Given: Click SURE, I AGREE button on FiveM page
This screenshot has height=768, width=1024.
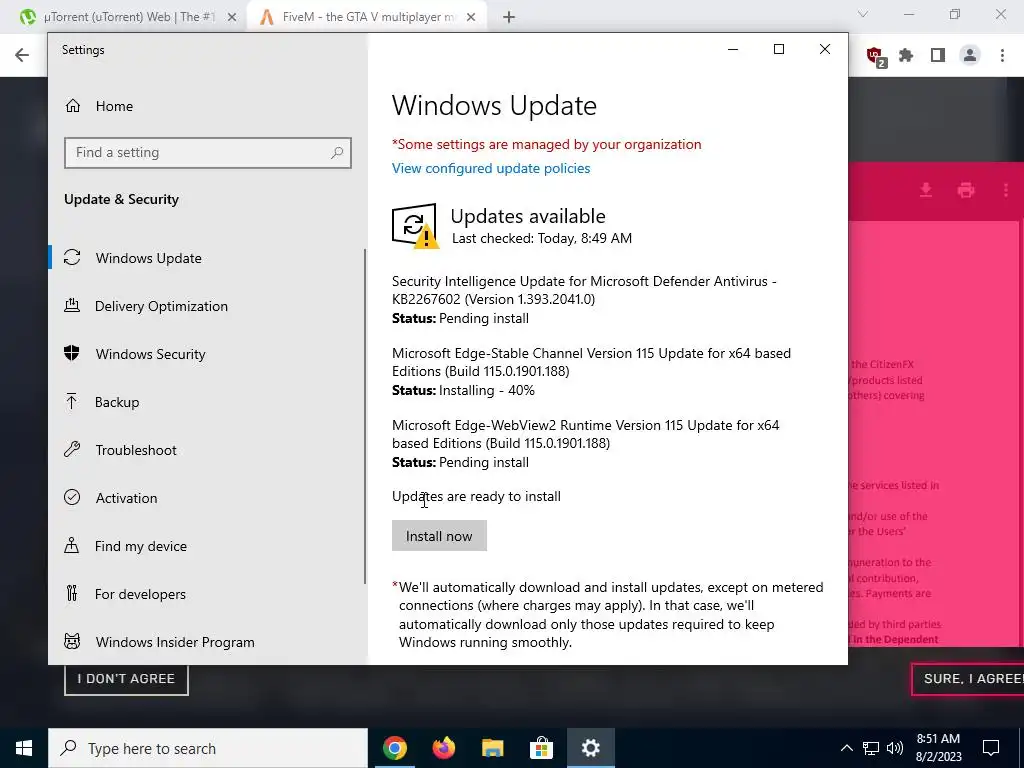Looking at the screenshot, I should click(968, 679).
